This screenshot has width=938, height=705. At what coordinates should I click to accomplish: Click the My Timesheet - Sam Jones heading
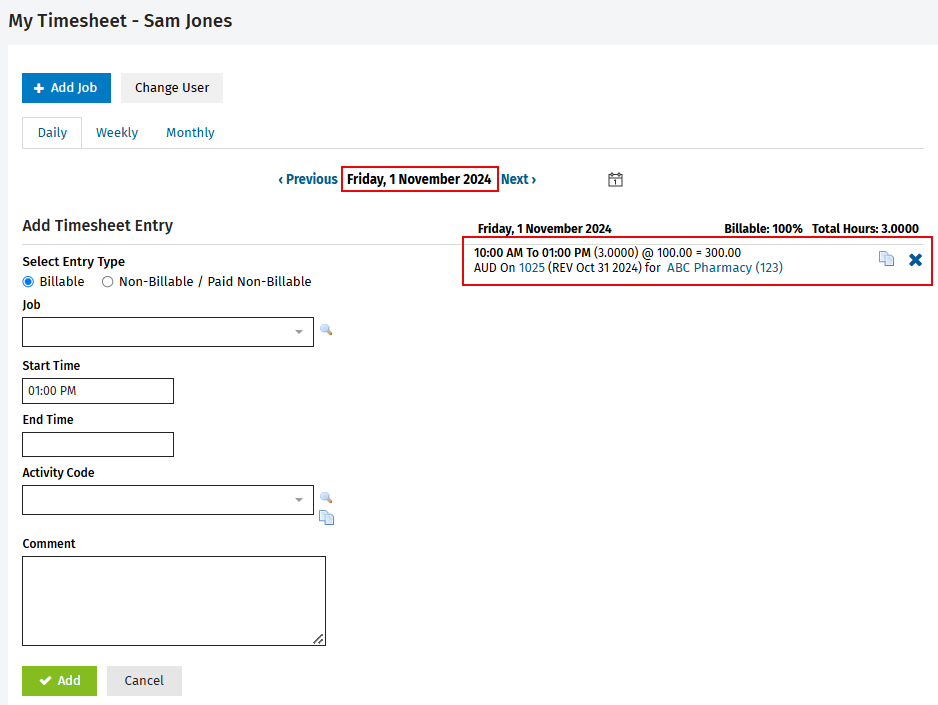tap(120, 21)
